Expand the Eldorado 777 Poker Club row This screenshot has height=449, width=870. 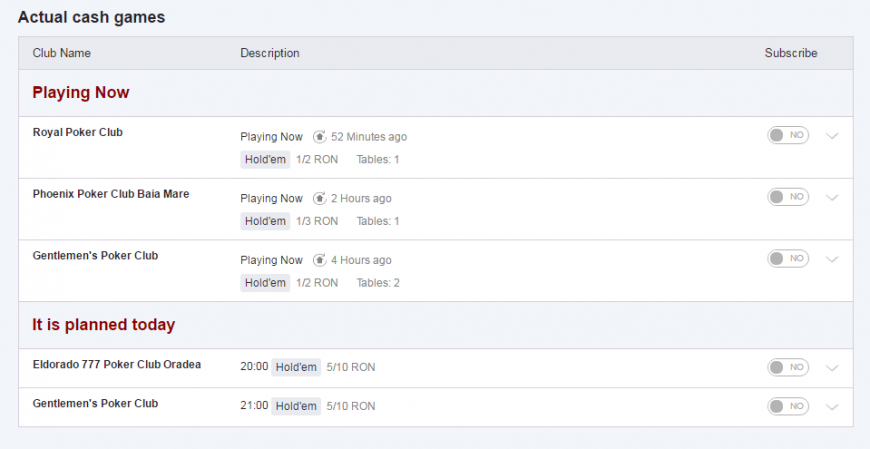[x=832, y=368]
